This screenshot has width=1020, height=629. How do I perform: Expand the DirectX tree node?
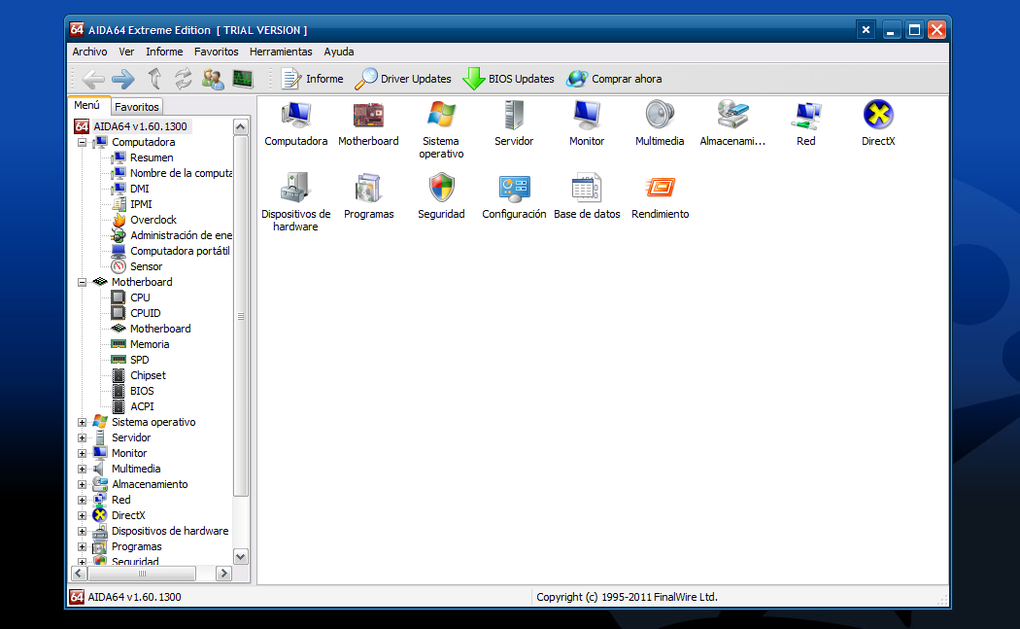[82, 516]
